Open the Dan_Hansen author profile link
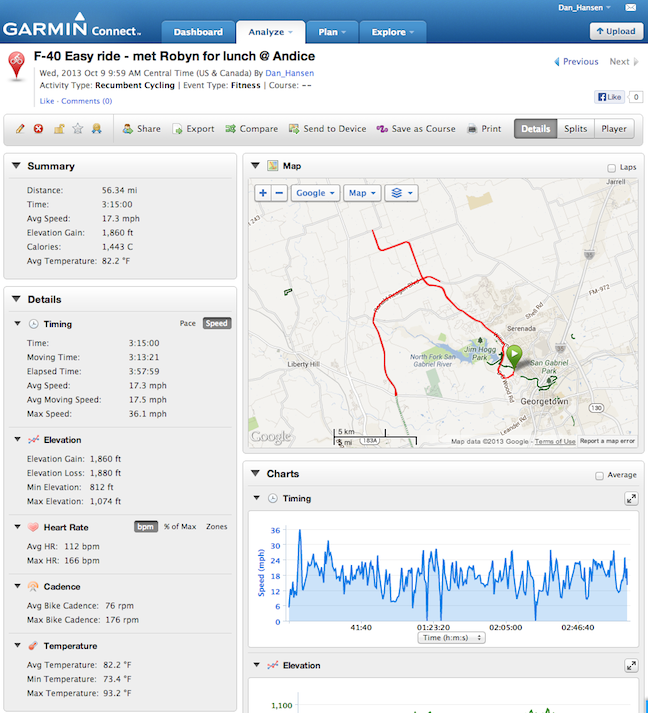 point(290,73)
